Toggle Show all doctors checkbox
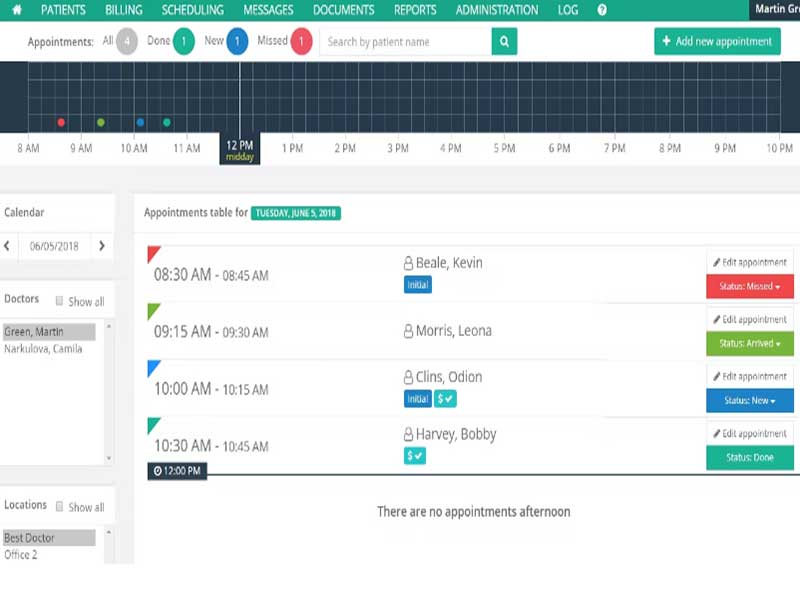The image size is (800, 600). [x=59, y=301]
